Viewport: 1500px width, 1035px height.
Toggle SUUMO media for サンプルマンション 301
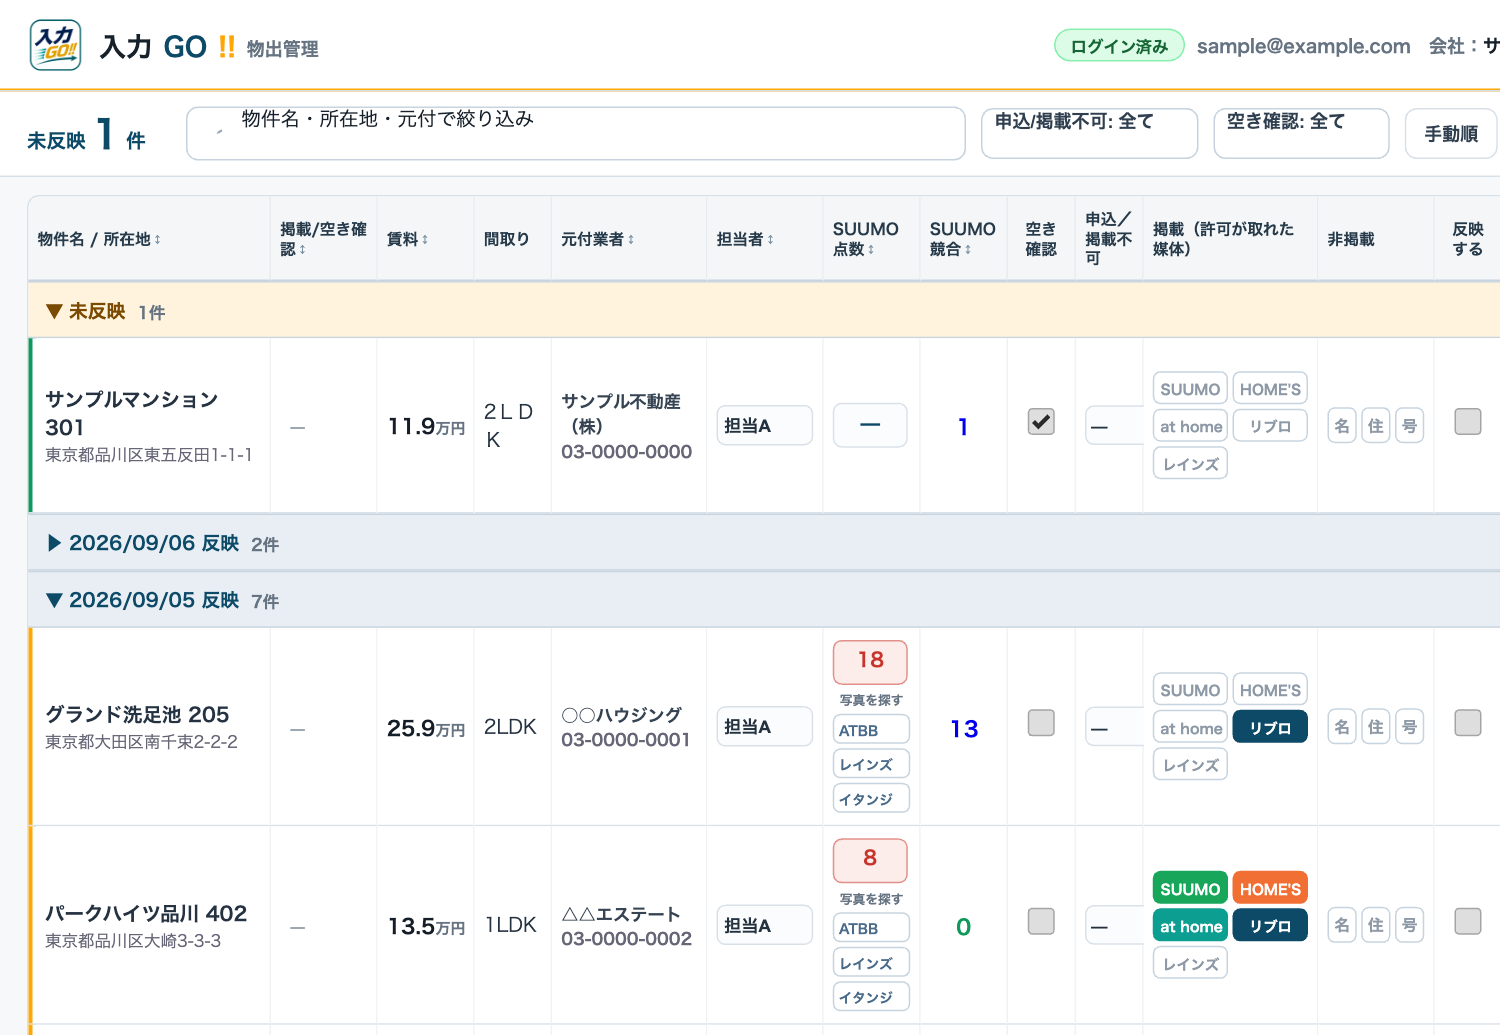coord(1190,389)
